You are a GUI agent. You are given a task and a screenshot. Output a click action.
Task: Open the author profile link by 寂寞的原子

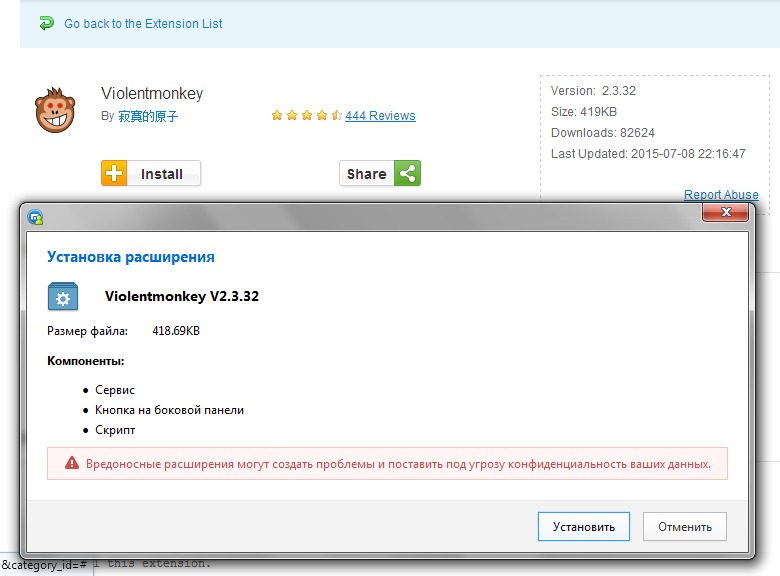(148, 116)
